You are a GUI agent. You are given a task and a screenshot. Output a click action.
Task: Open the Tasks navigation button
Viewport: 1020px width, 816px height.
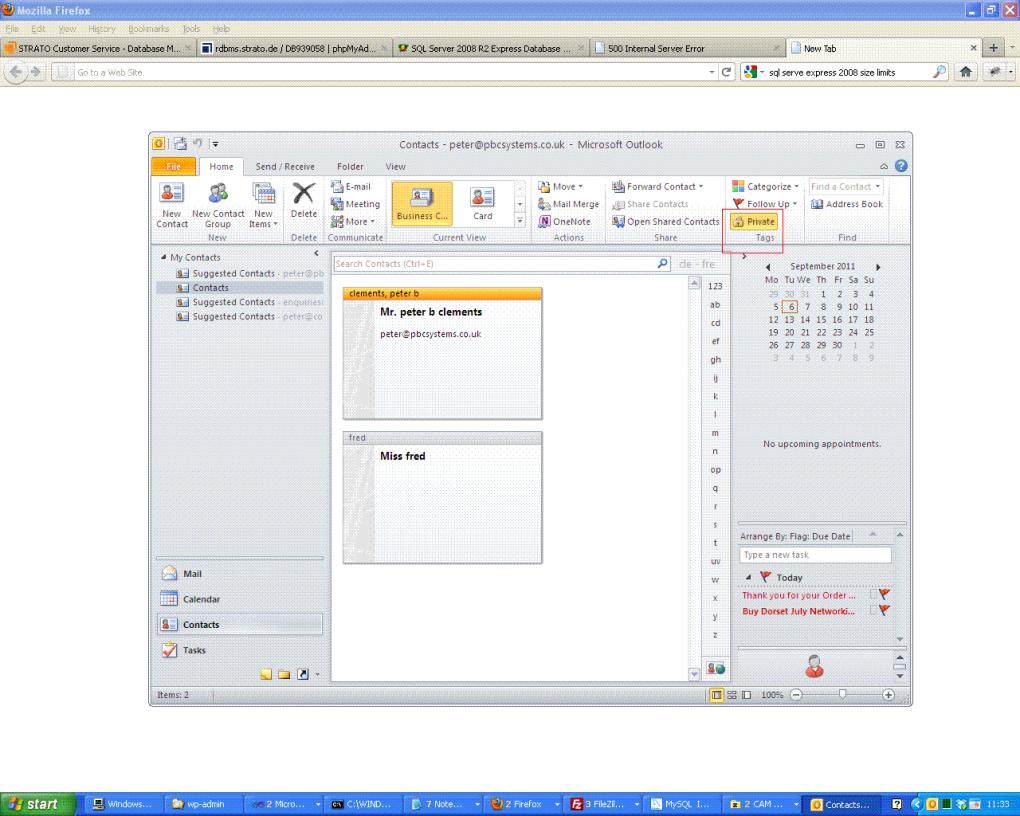(239, 649)
